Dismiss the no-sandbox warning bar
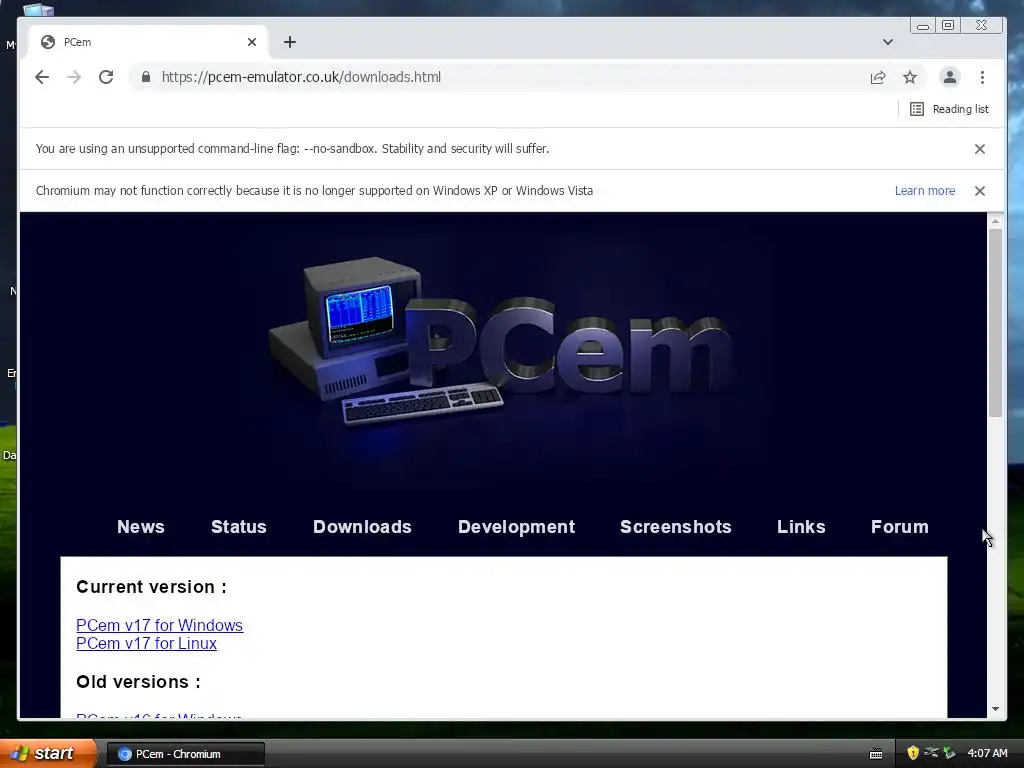1024x768 pixels. tap(980, 149)
